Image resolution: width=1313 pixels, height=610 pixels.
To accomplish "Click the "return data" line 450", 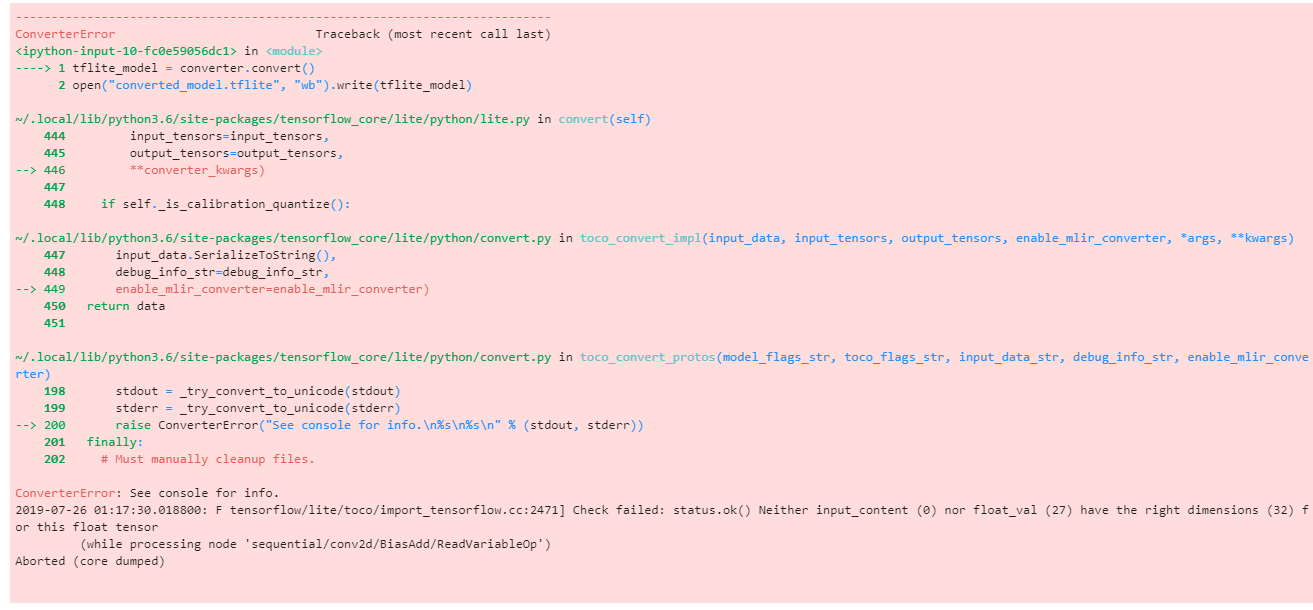I will (x=126, y=306).
